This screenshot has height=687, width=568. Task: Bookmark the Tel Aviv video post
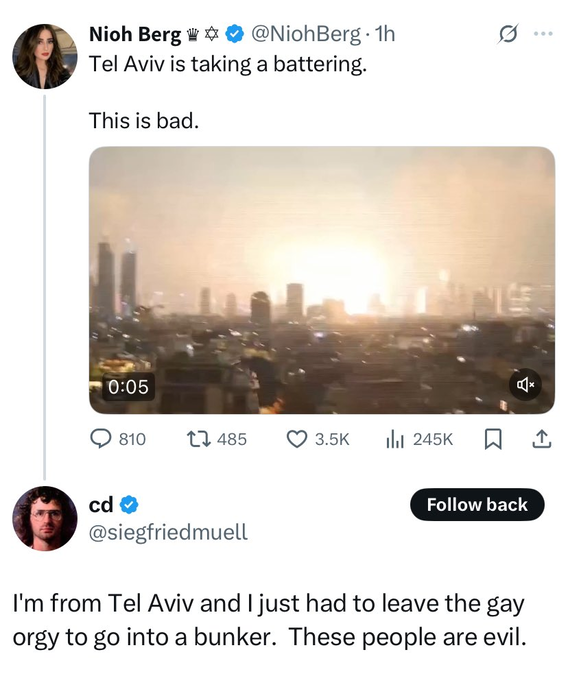[493, 439]
